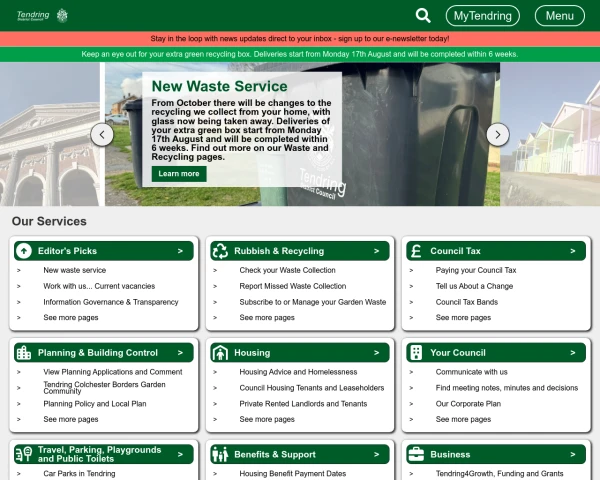Click the Travel, Parking parking-meter icon

pos(24,454)
